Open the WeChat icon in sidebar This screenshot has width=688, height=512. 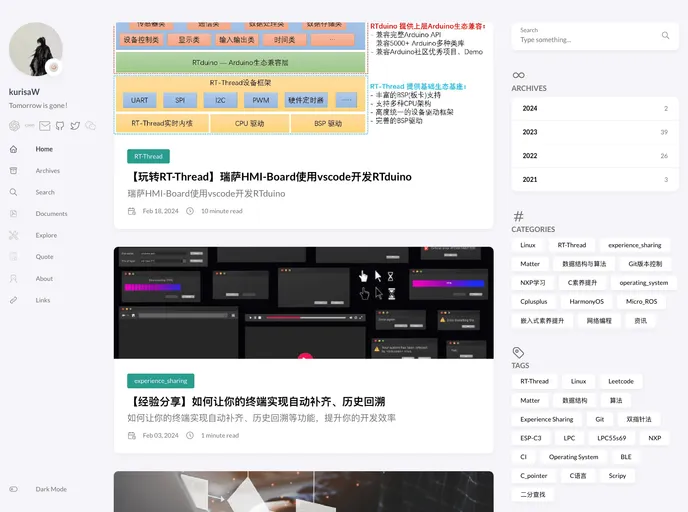click(x=91, y=126)
